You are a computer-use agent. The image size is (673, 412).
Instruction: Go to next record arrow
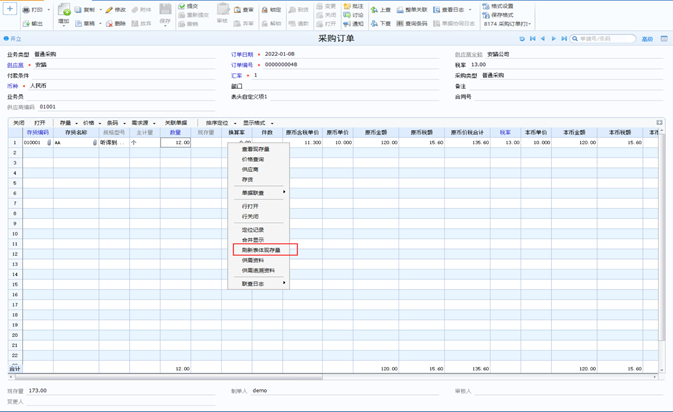pos(553,39)
